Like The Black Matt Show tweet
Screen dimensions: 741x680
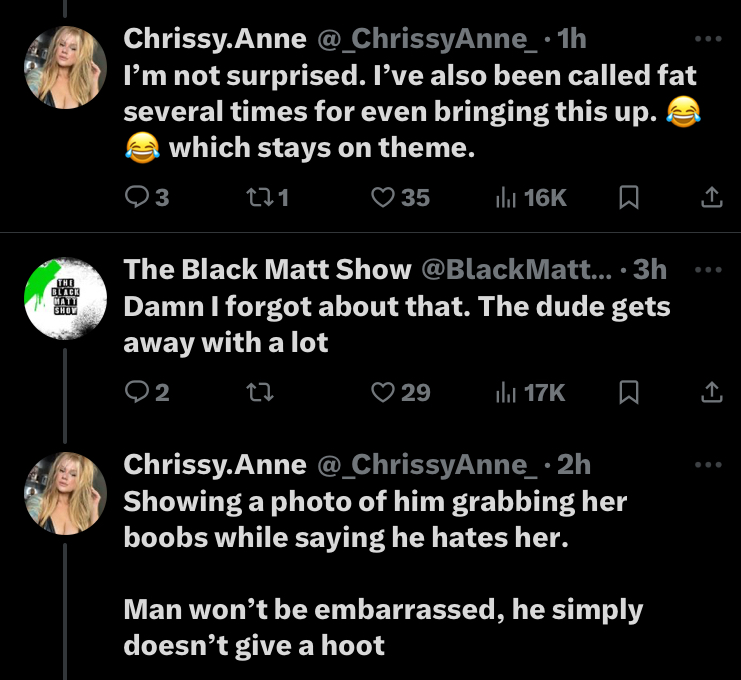pyautogui.click(x=383, y=393)
